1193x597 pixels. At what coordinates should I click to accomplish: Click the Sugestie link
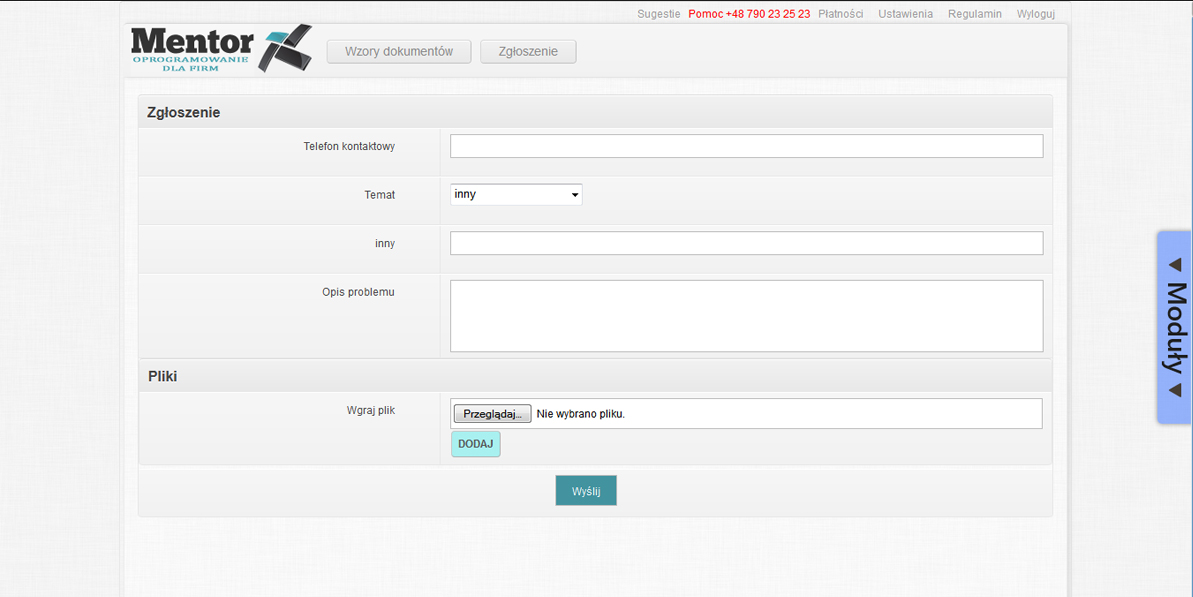(x=658, y=14)
